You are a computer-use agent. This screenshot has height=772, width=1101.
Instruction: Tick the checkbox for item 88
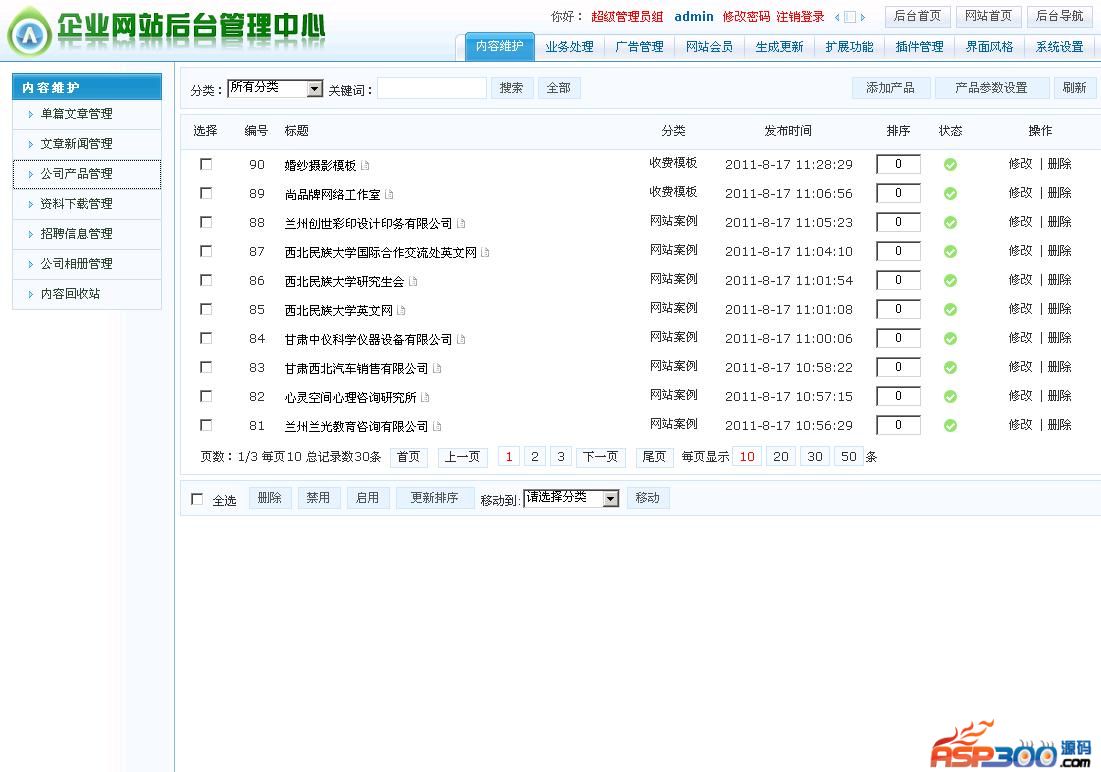tap(206, 222)
